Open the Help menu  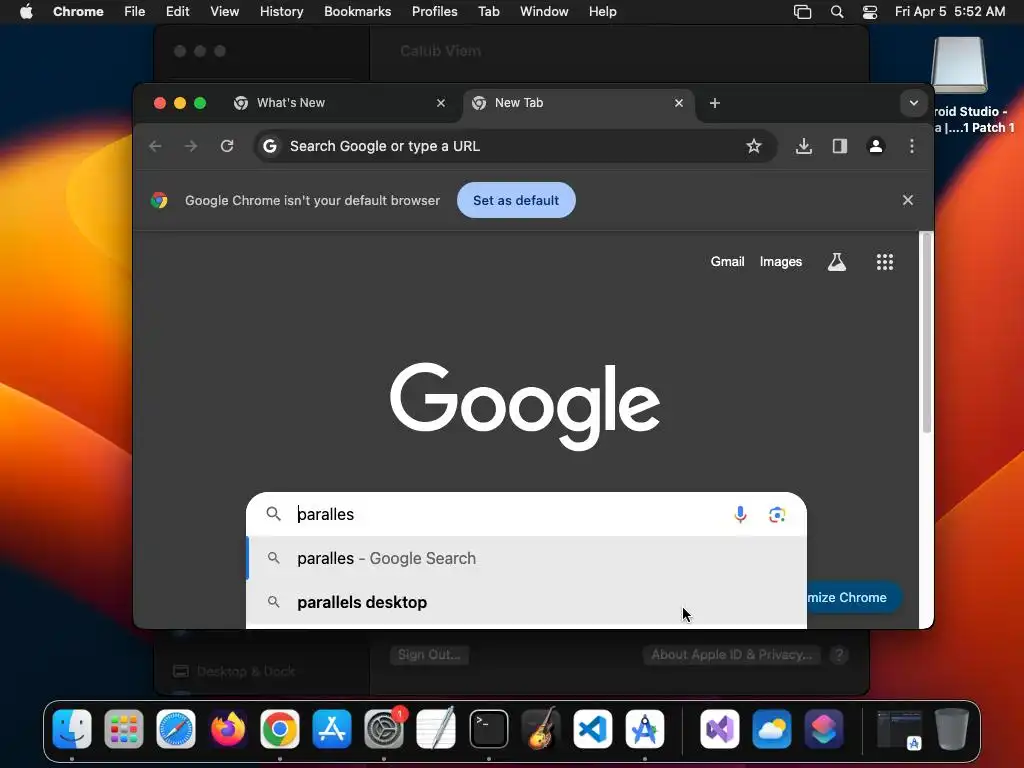602,12
